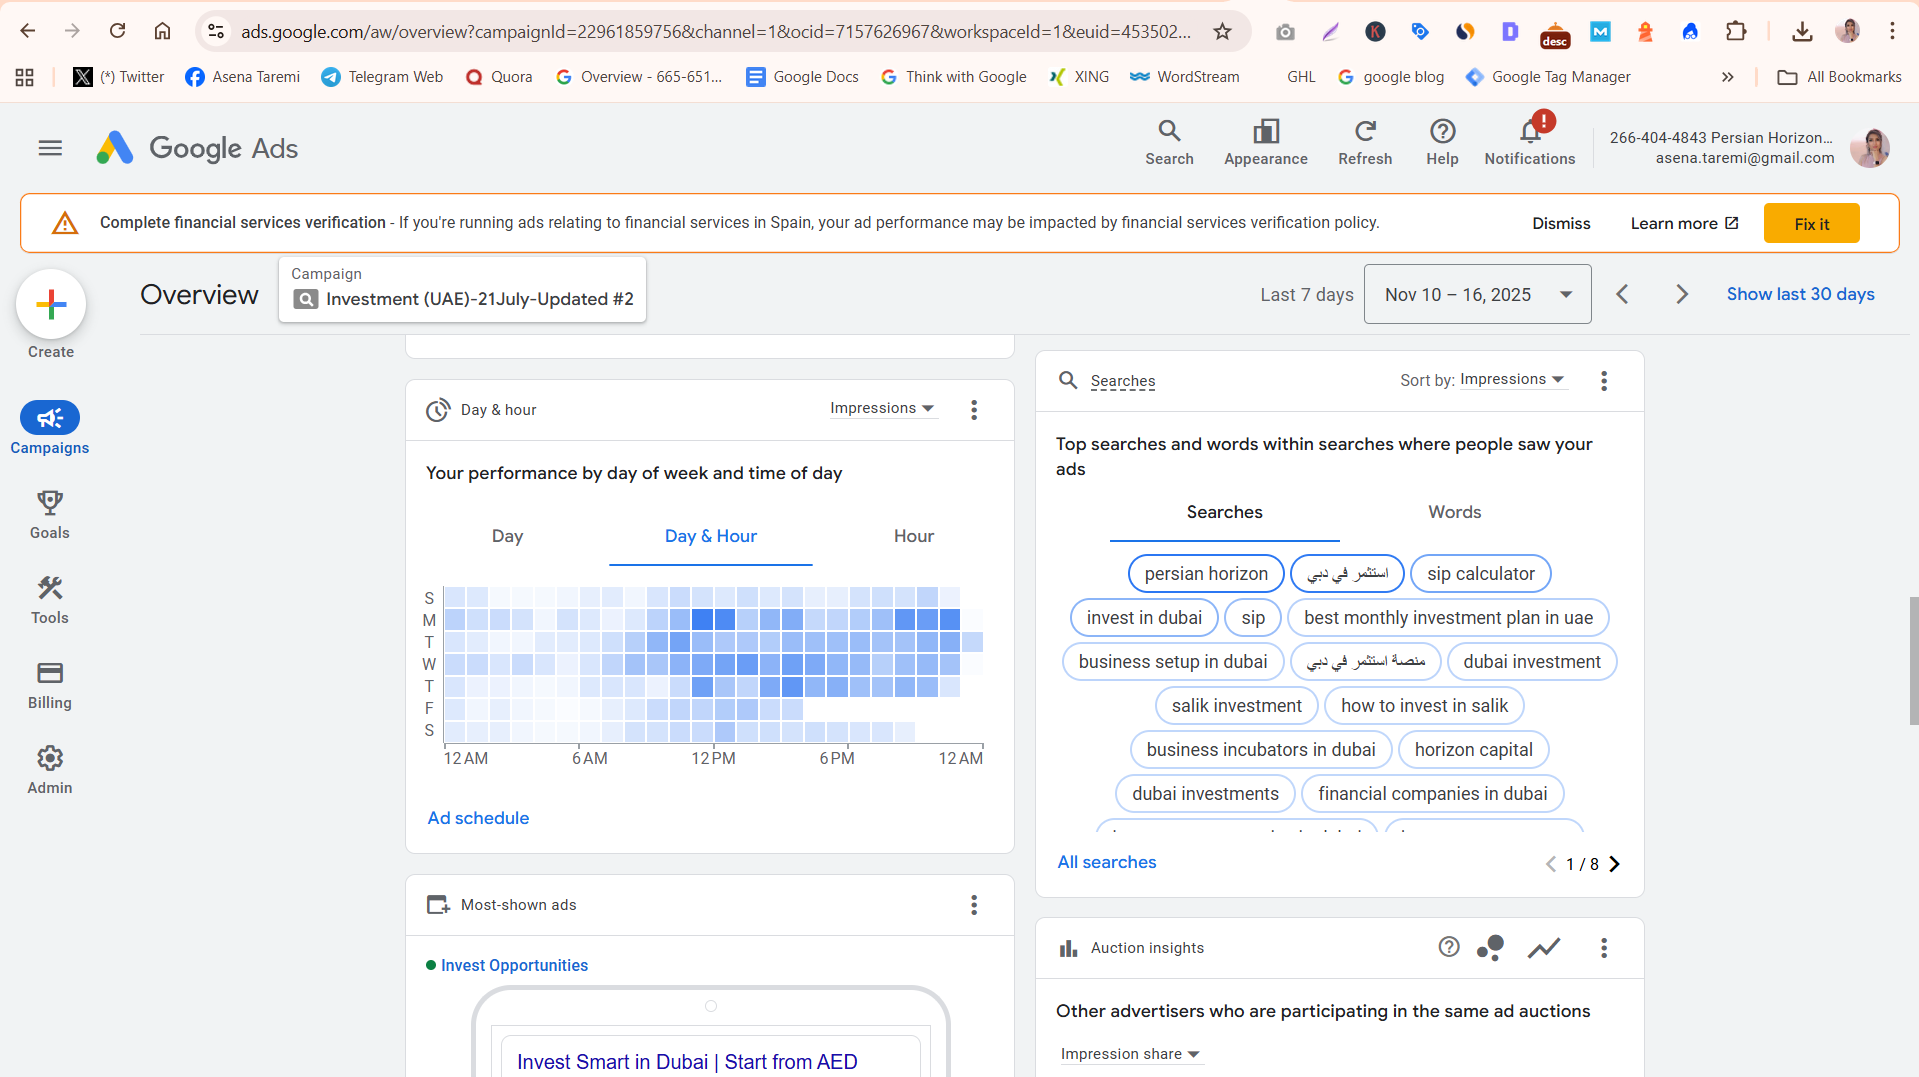Viewport: 1919px width, 1077px height.
Task: Open Tools in the sidebar
Action: click(x=50, y=599)
